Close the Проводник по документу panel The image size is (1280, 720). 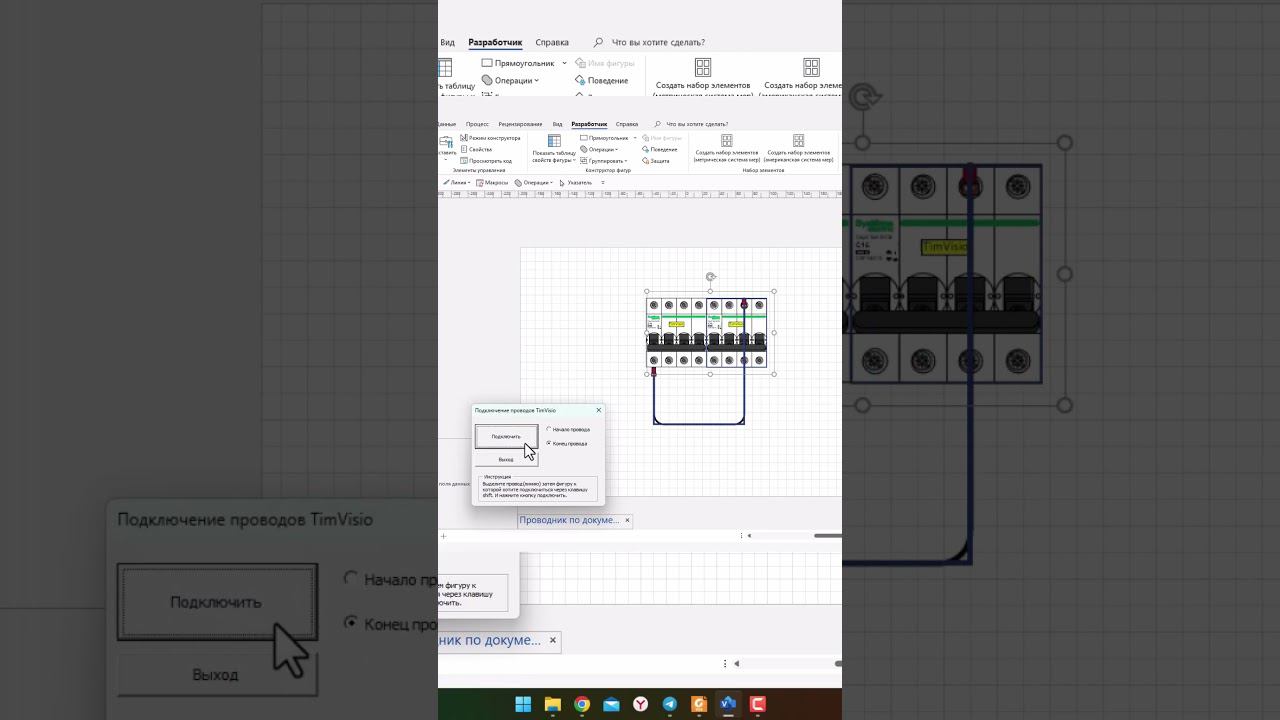(627, 520)
